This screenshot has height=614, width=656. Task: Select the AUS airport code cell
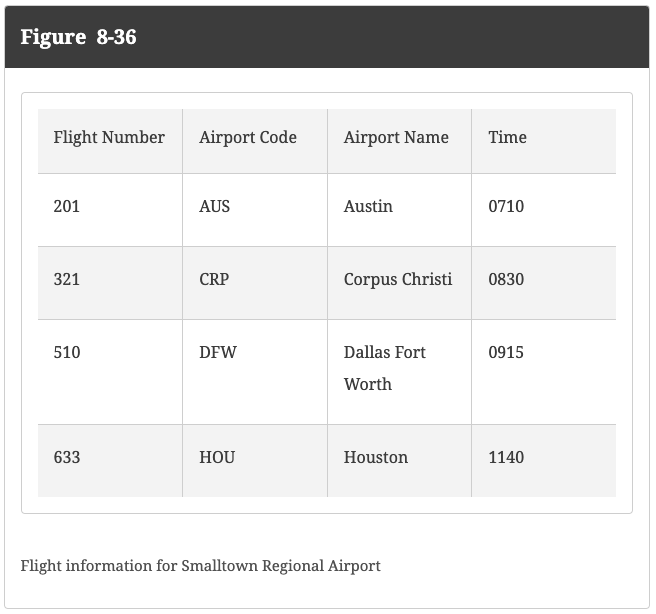214,207
